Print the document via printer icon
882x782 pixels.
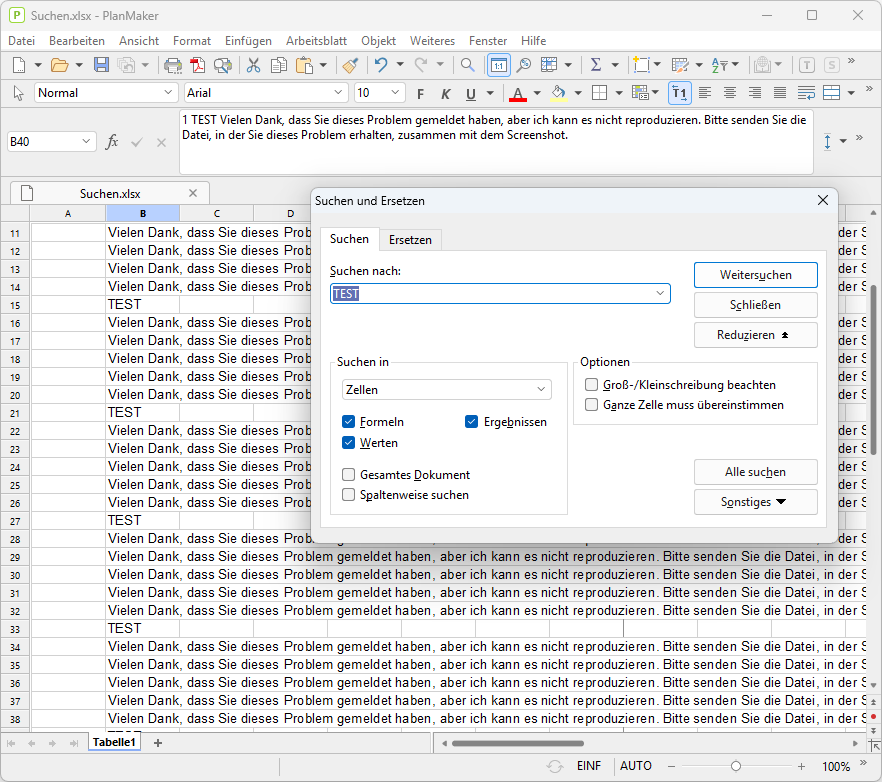(173, 65)
